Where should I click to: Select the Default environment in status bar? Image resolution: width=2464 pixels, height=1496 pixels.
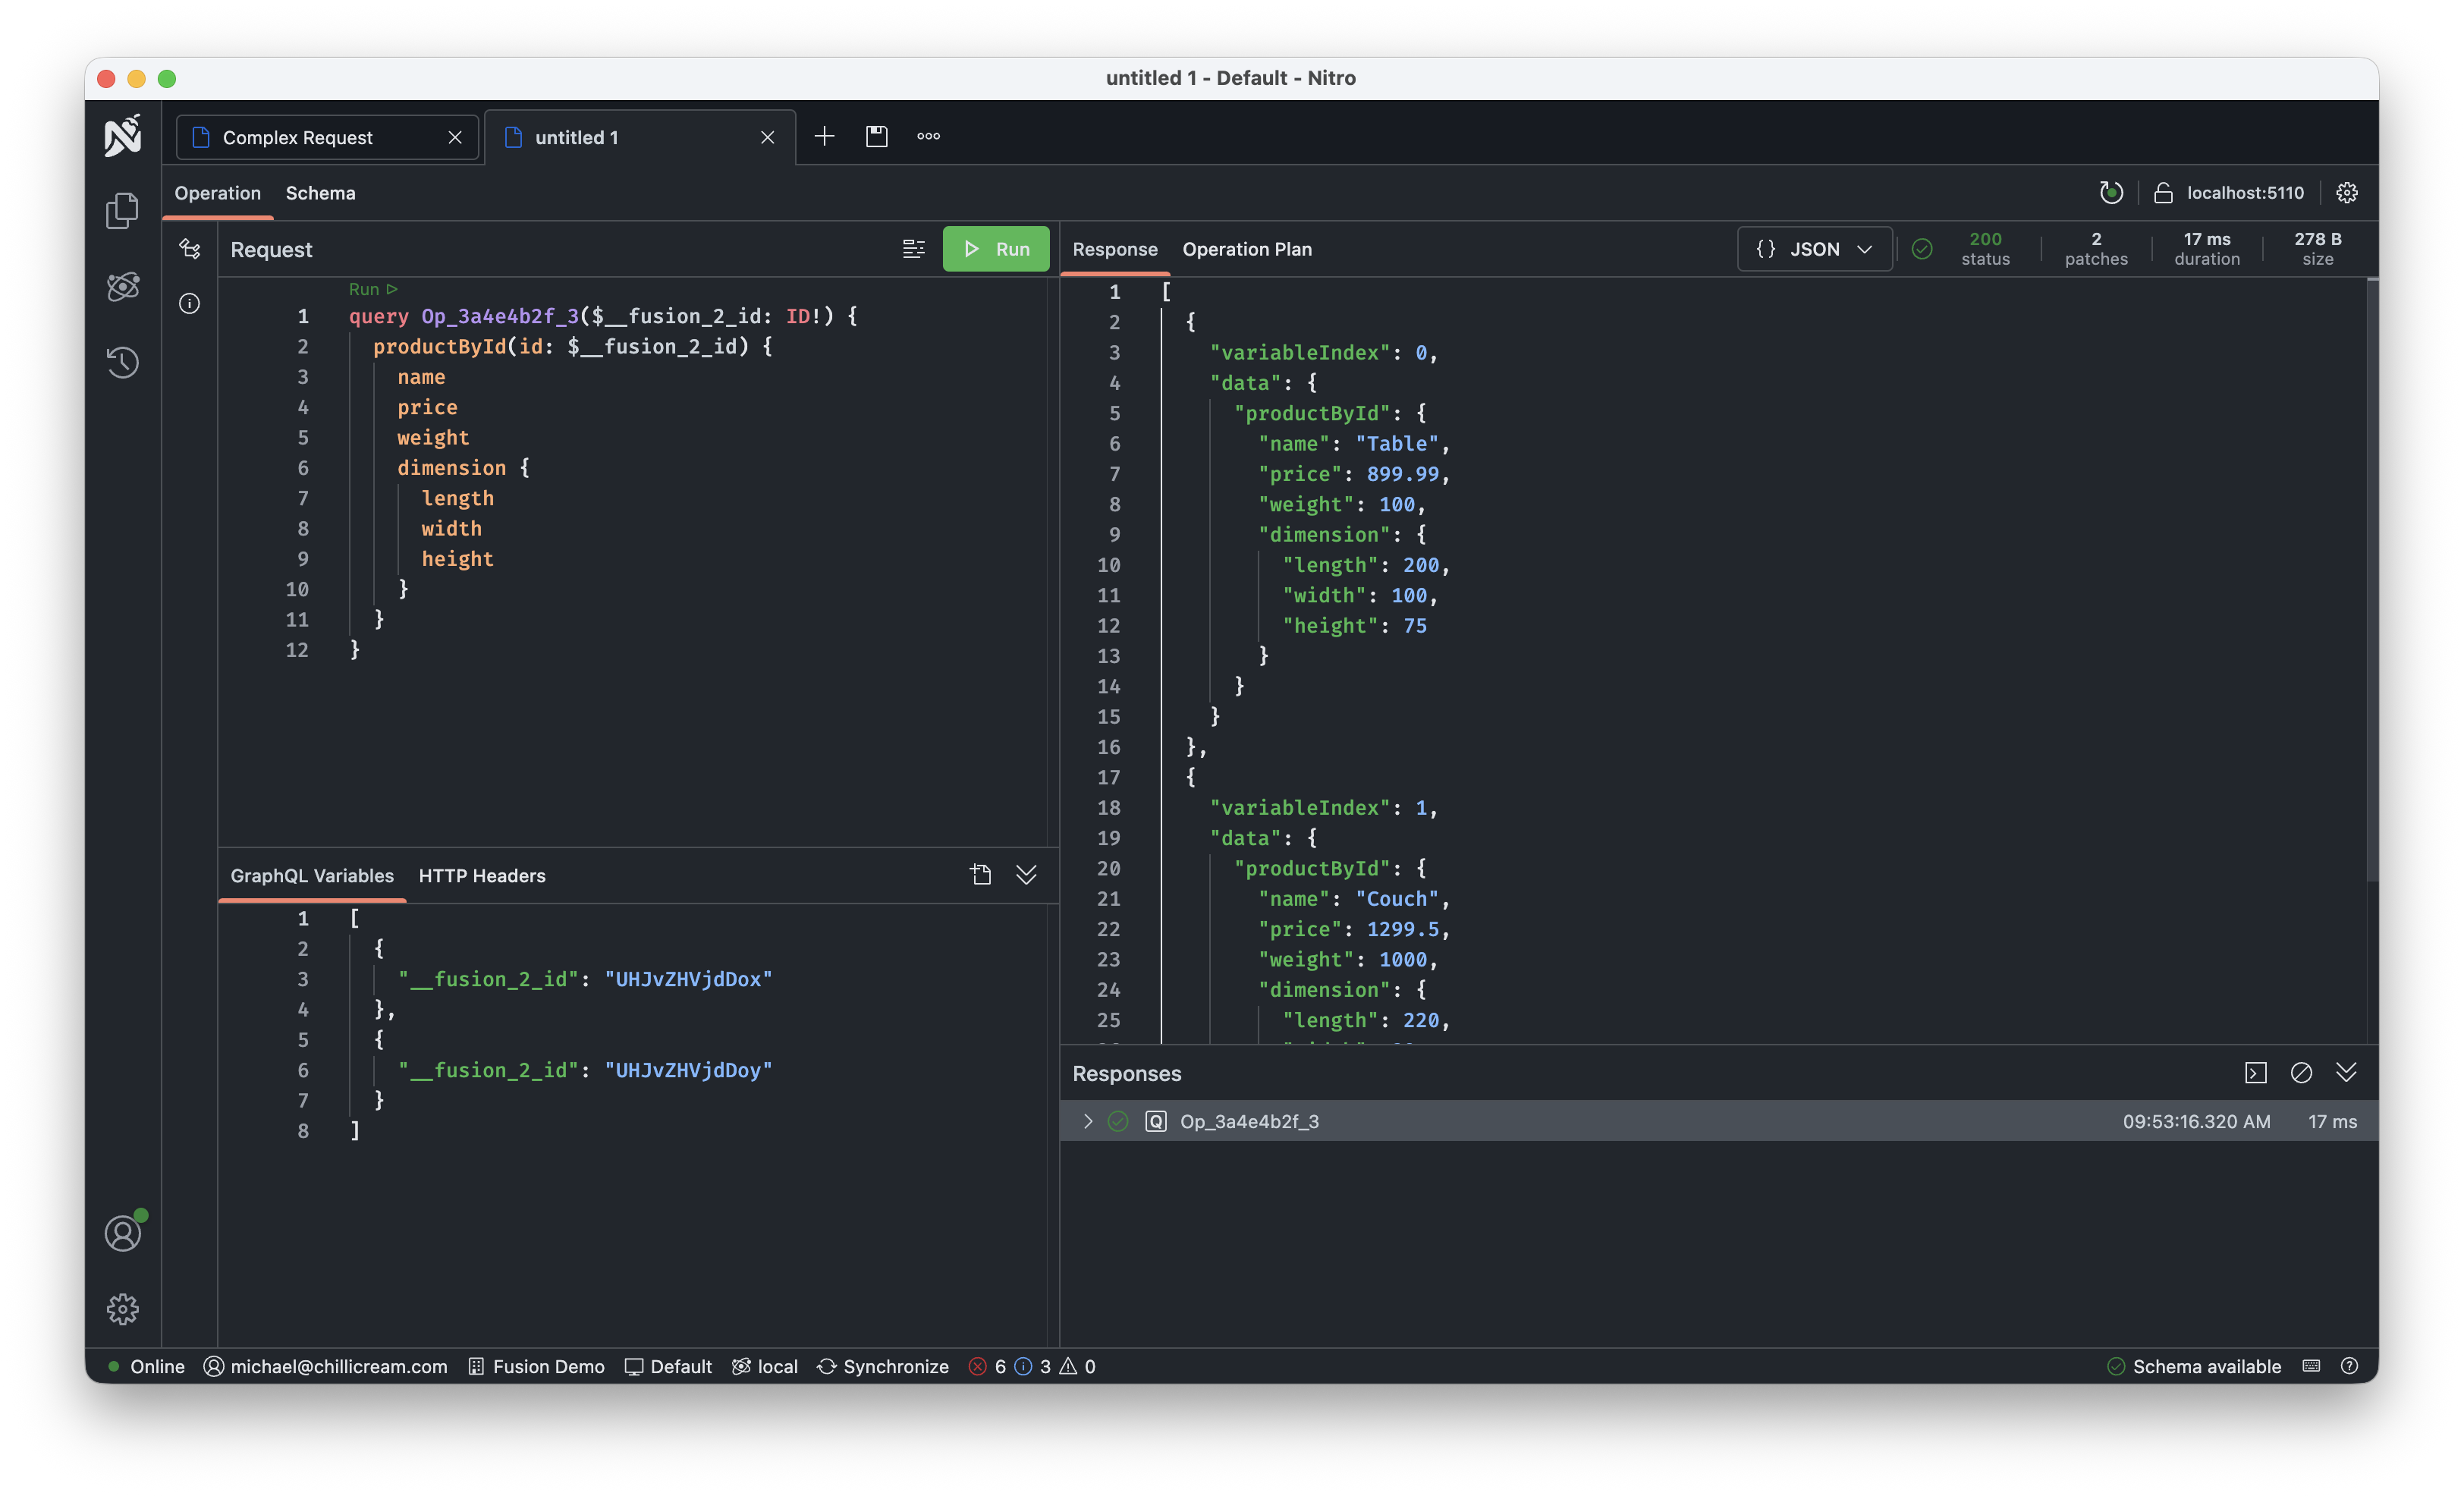[x=668, y=1366]
